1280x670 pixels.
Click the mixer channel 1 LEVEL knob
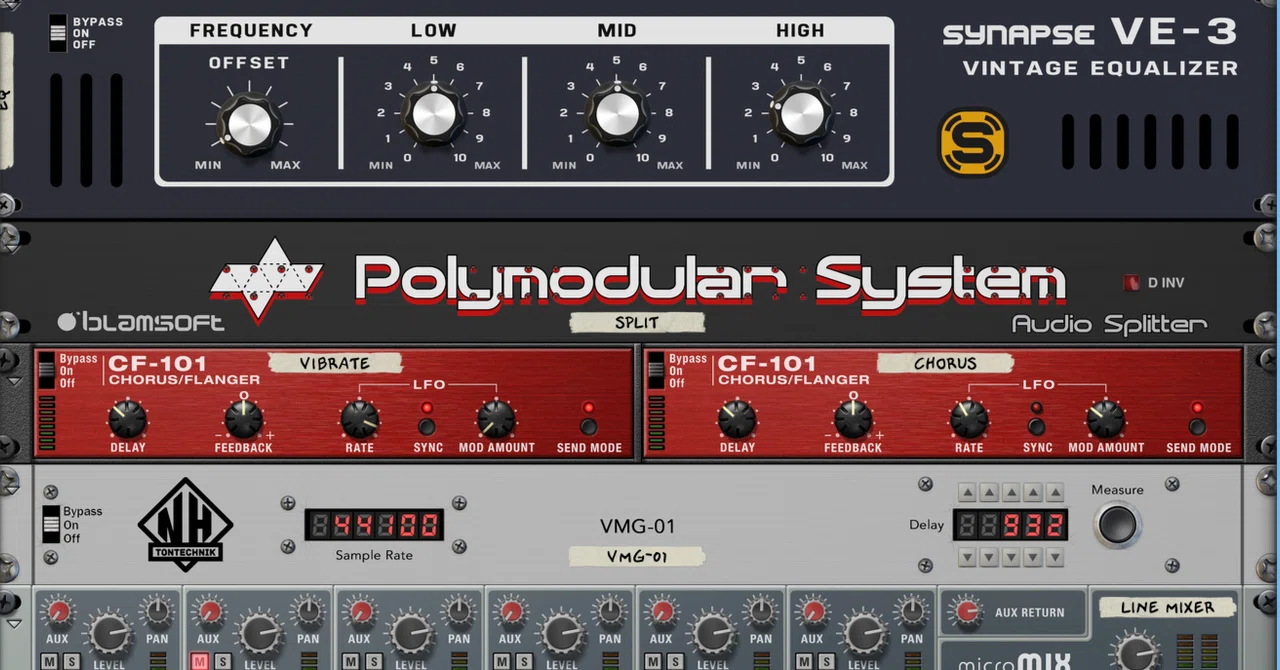pyautogui.click(x=109, y=634)
